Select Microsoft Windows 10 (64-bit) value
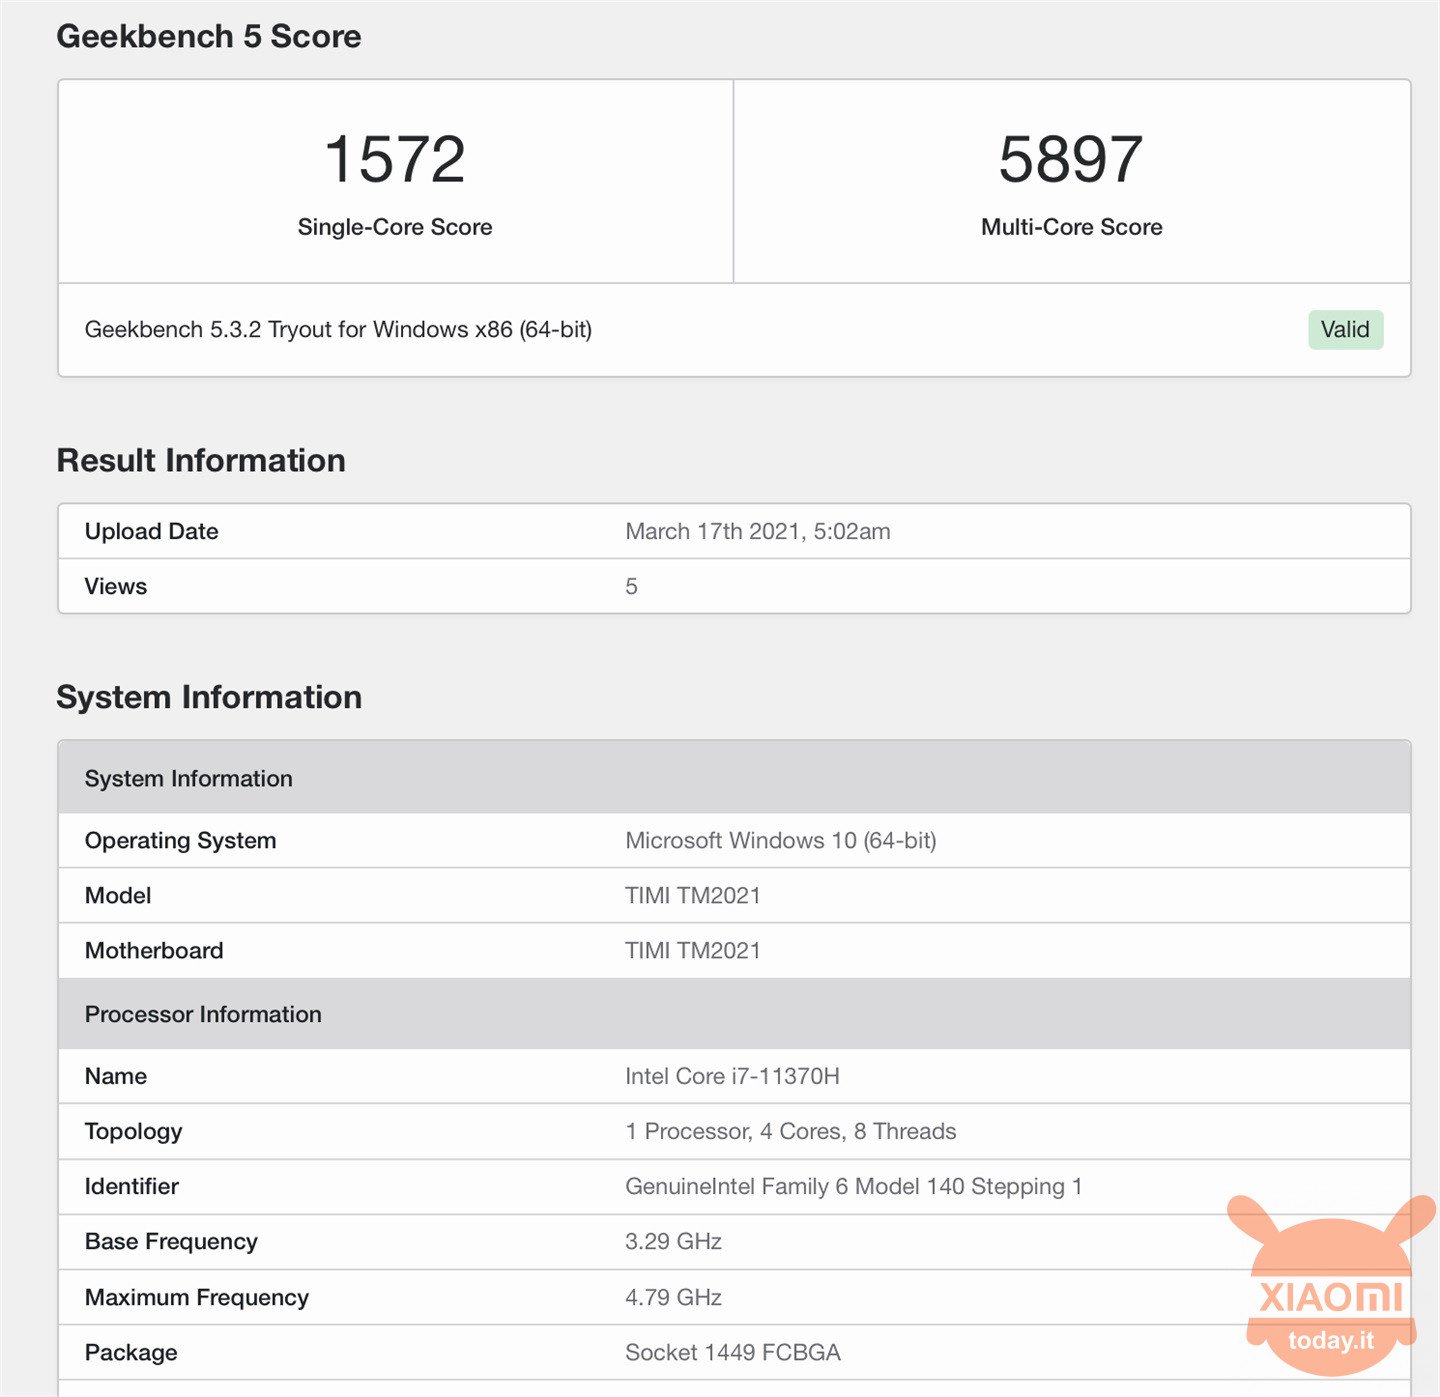 coord(781,840)
